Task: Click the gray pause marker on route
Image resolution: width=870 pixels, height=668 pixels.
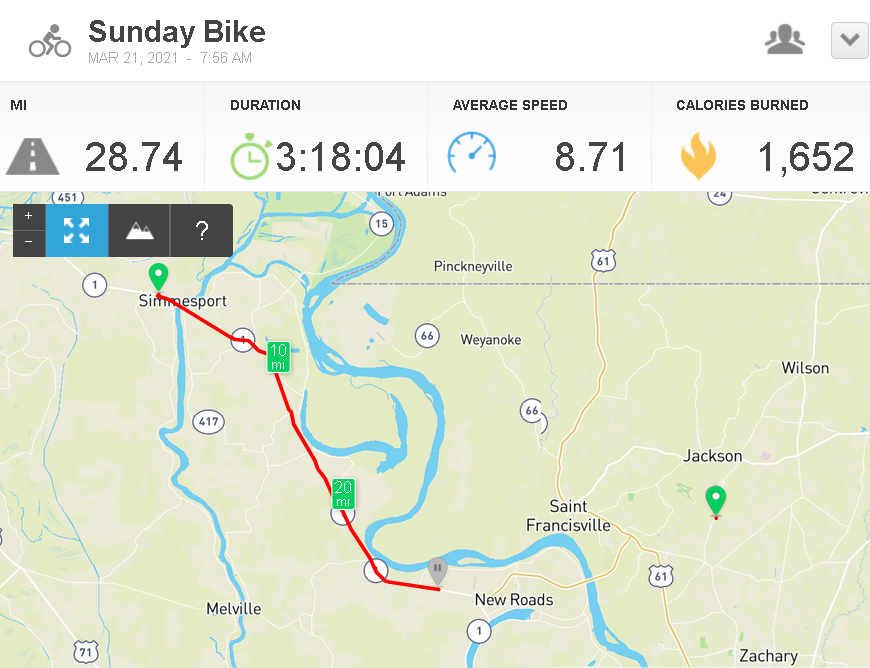Action: 437,571
